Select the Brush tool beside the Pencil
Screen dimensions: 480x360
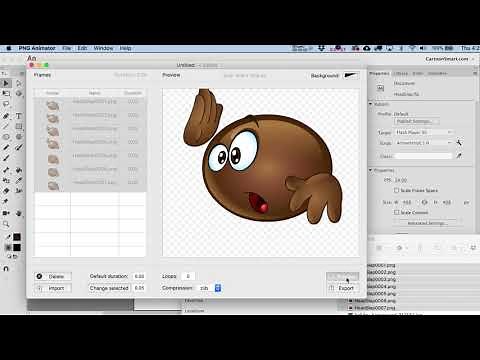(19, 147)
